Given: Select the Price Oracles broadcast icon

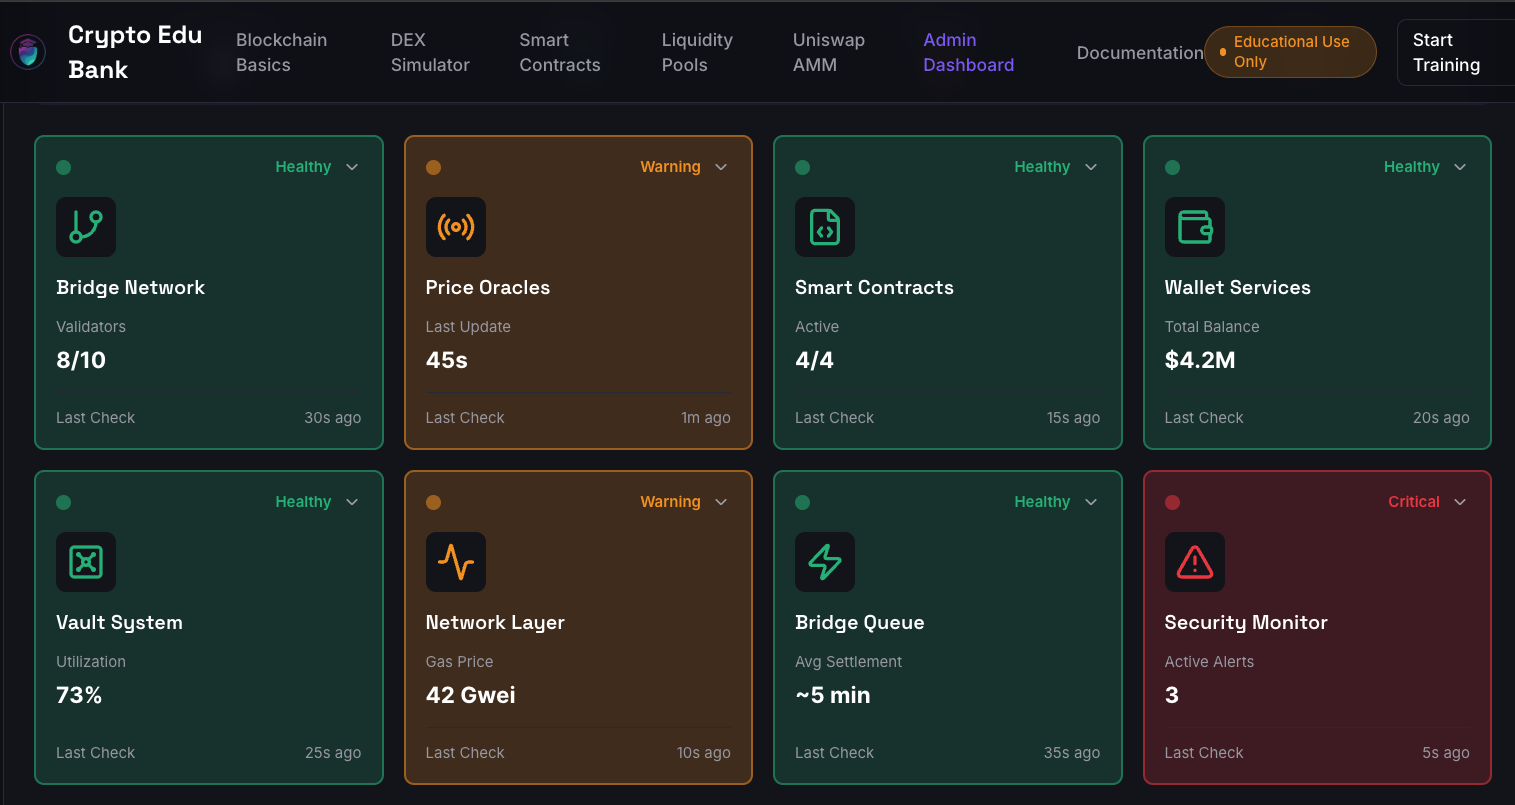Looking at the screenshot, I should [x=456, y=227].
